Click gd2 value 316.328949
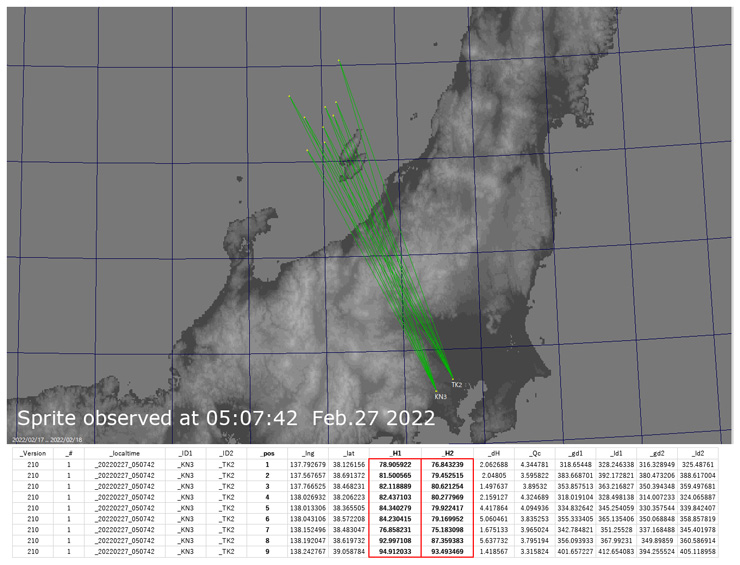The width and height of the screenshot is (740, 565). tap(657, 465)
